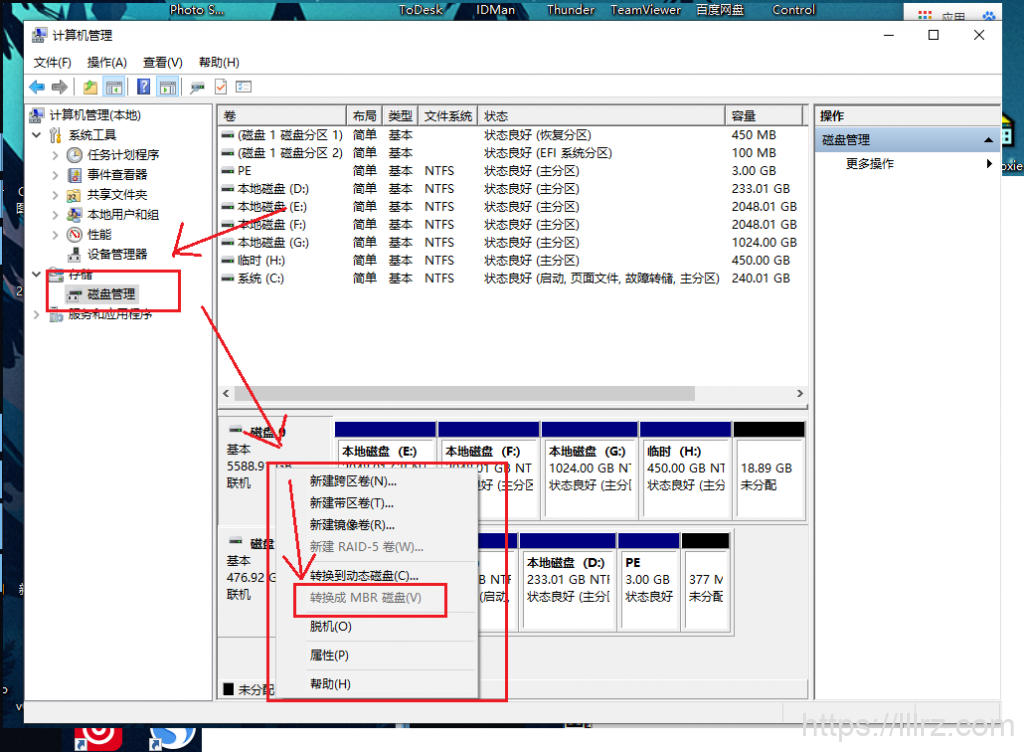
Task: Collapse the 系统工具 tree node
Action: click(38, 135)
